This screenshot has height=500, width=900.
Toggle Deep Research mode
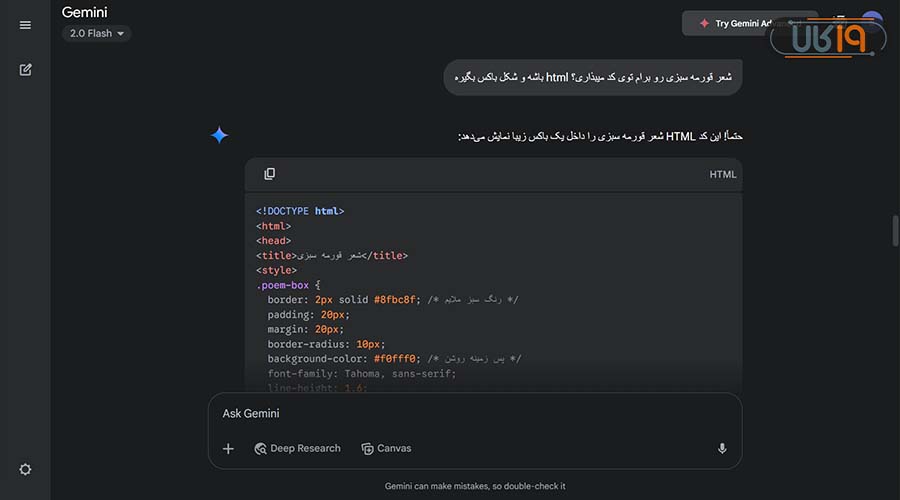[x=297, y=449]
